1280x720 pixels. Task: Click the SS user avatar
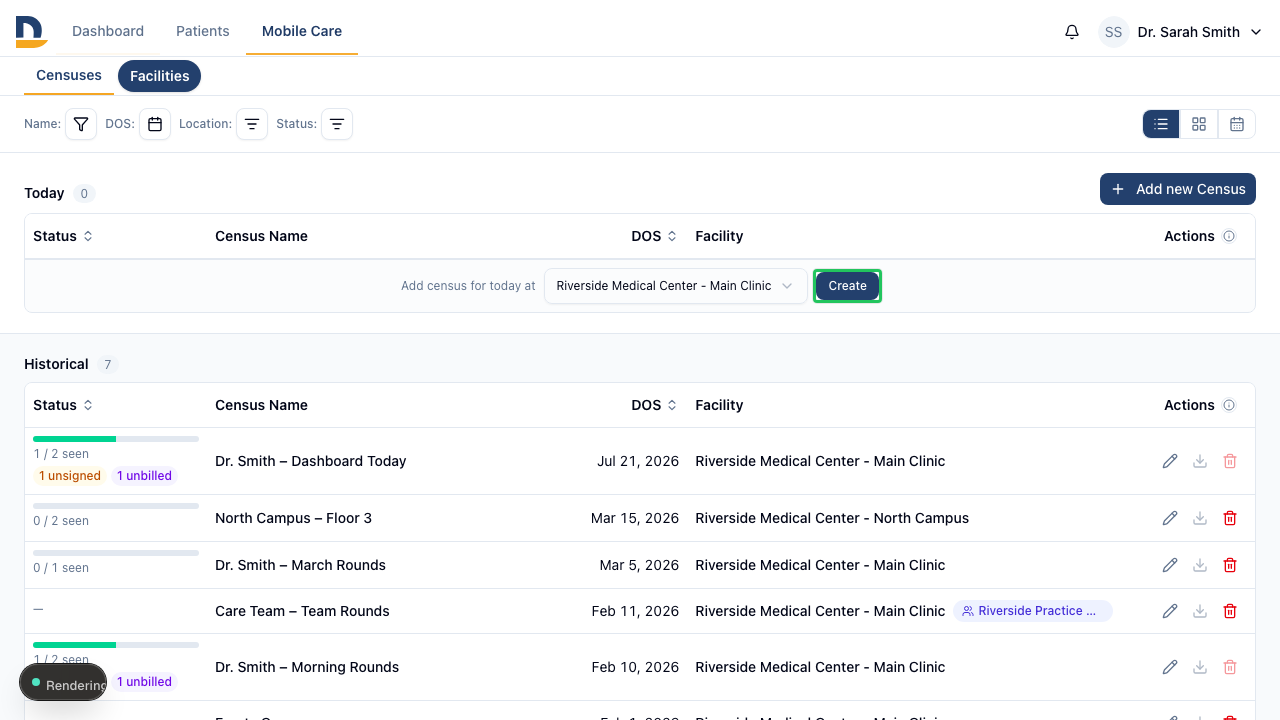(x=1114, y=32)
